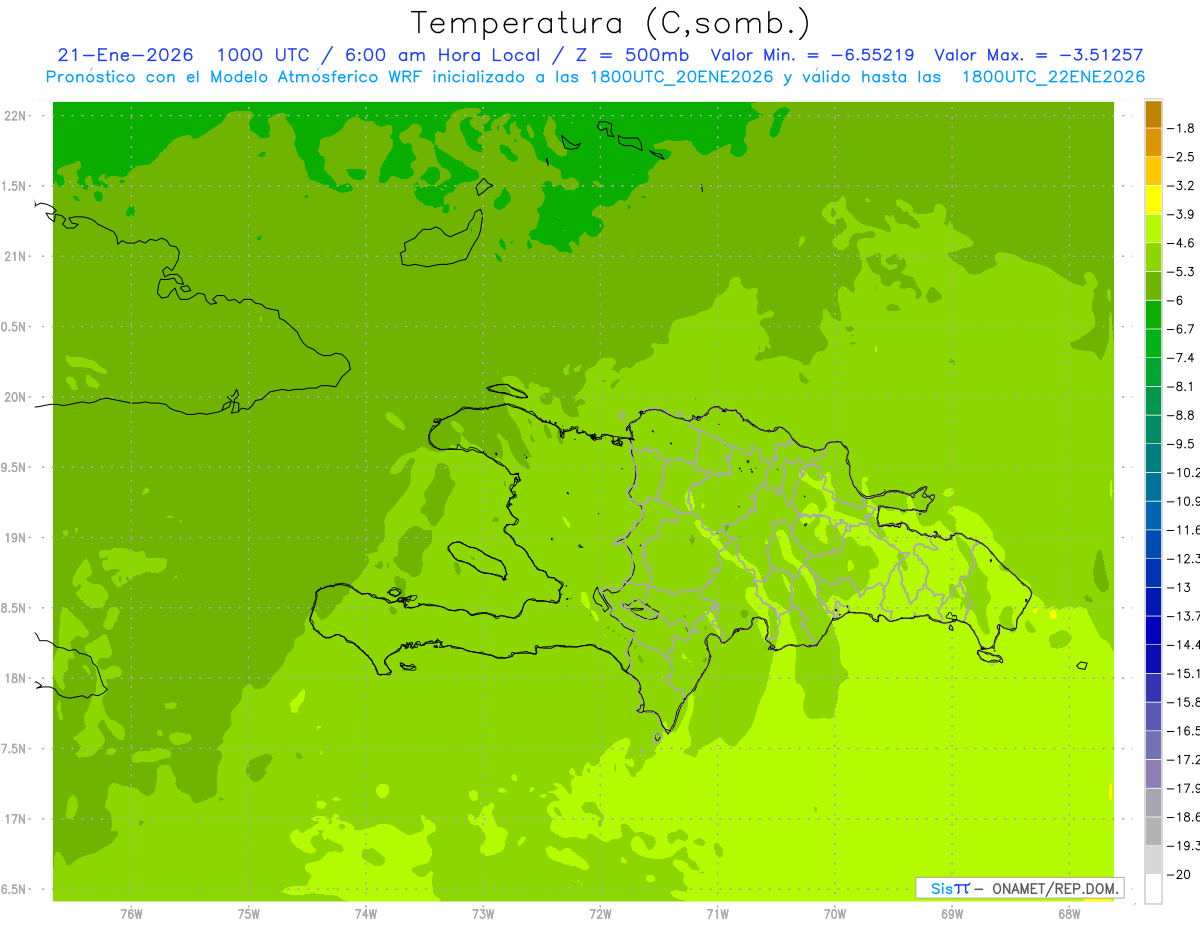The height and width of the screenshot is (927, 1200).
Task: Click the "1000 UTC" time text
Action: (x=261, y=55)
